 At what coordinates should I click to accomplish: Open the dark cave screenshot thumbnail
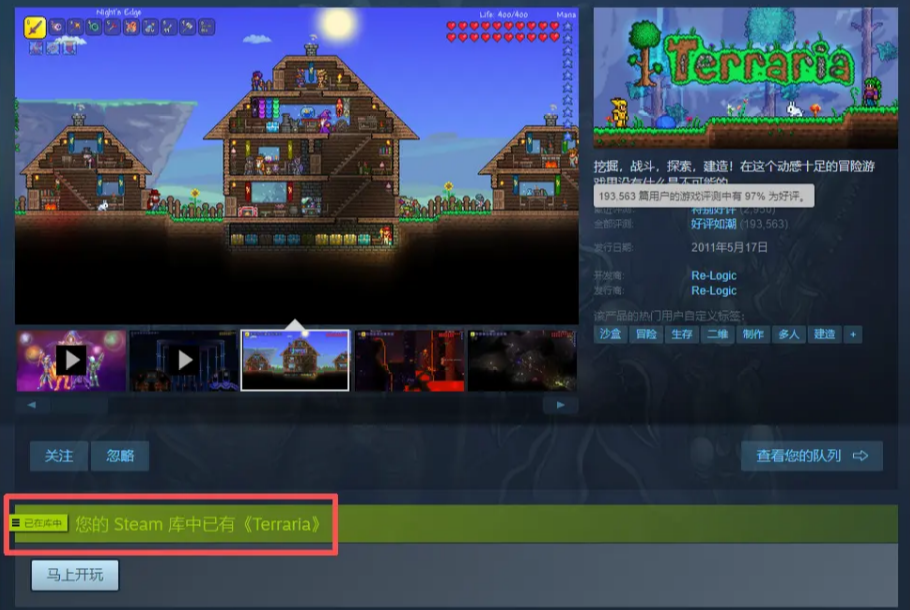[522, 360]
